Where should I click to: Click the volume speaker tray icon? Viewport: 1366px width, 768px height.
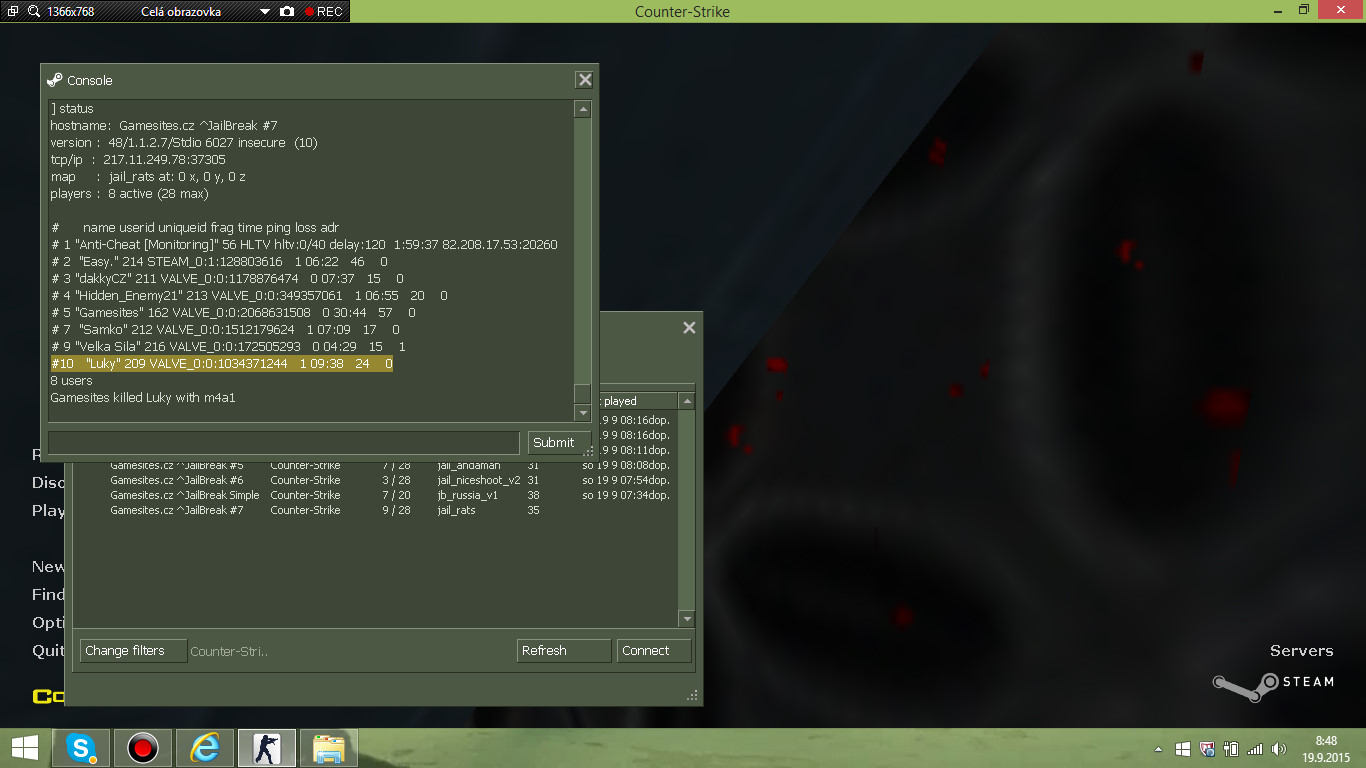(x=1278, y=749)
